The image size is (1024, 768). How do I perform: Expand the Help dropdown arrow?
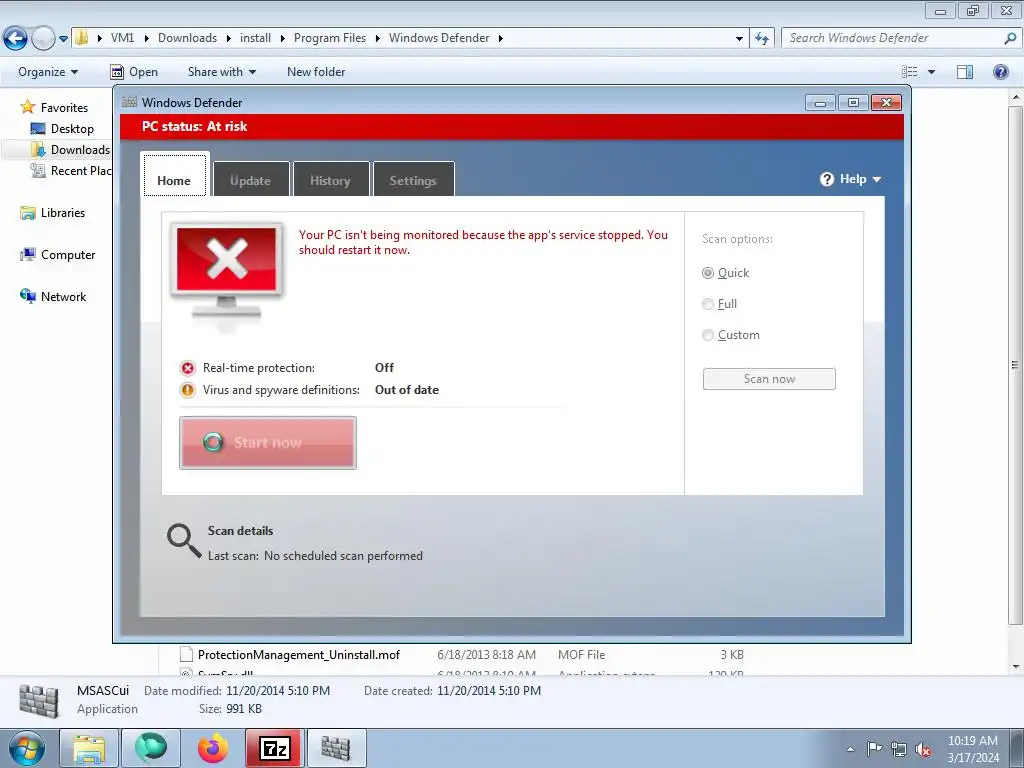876,180
